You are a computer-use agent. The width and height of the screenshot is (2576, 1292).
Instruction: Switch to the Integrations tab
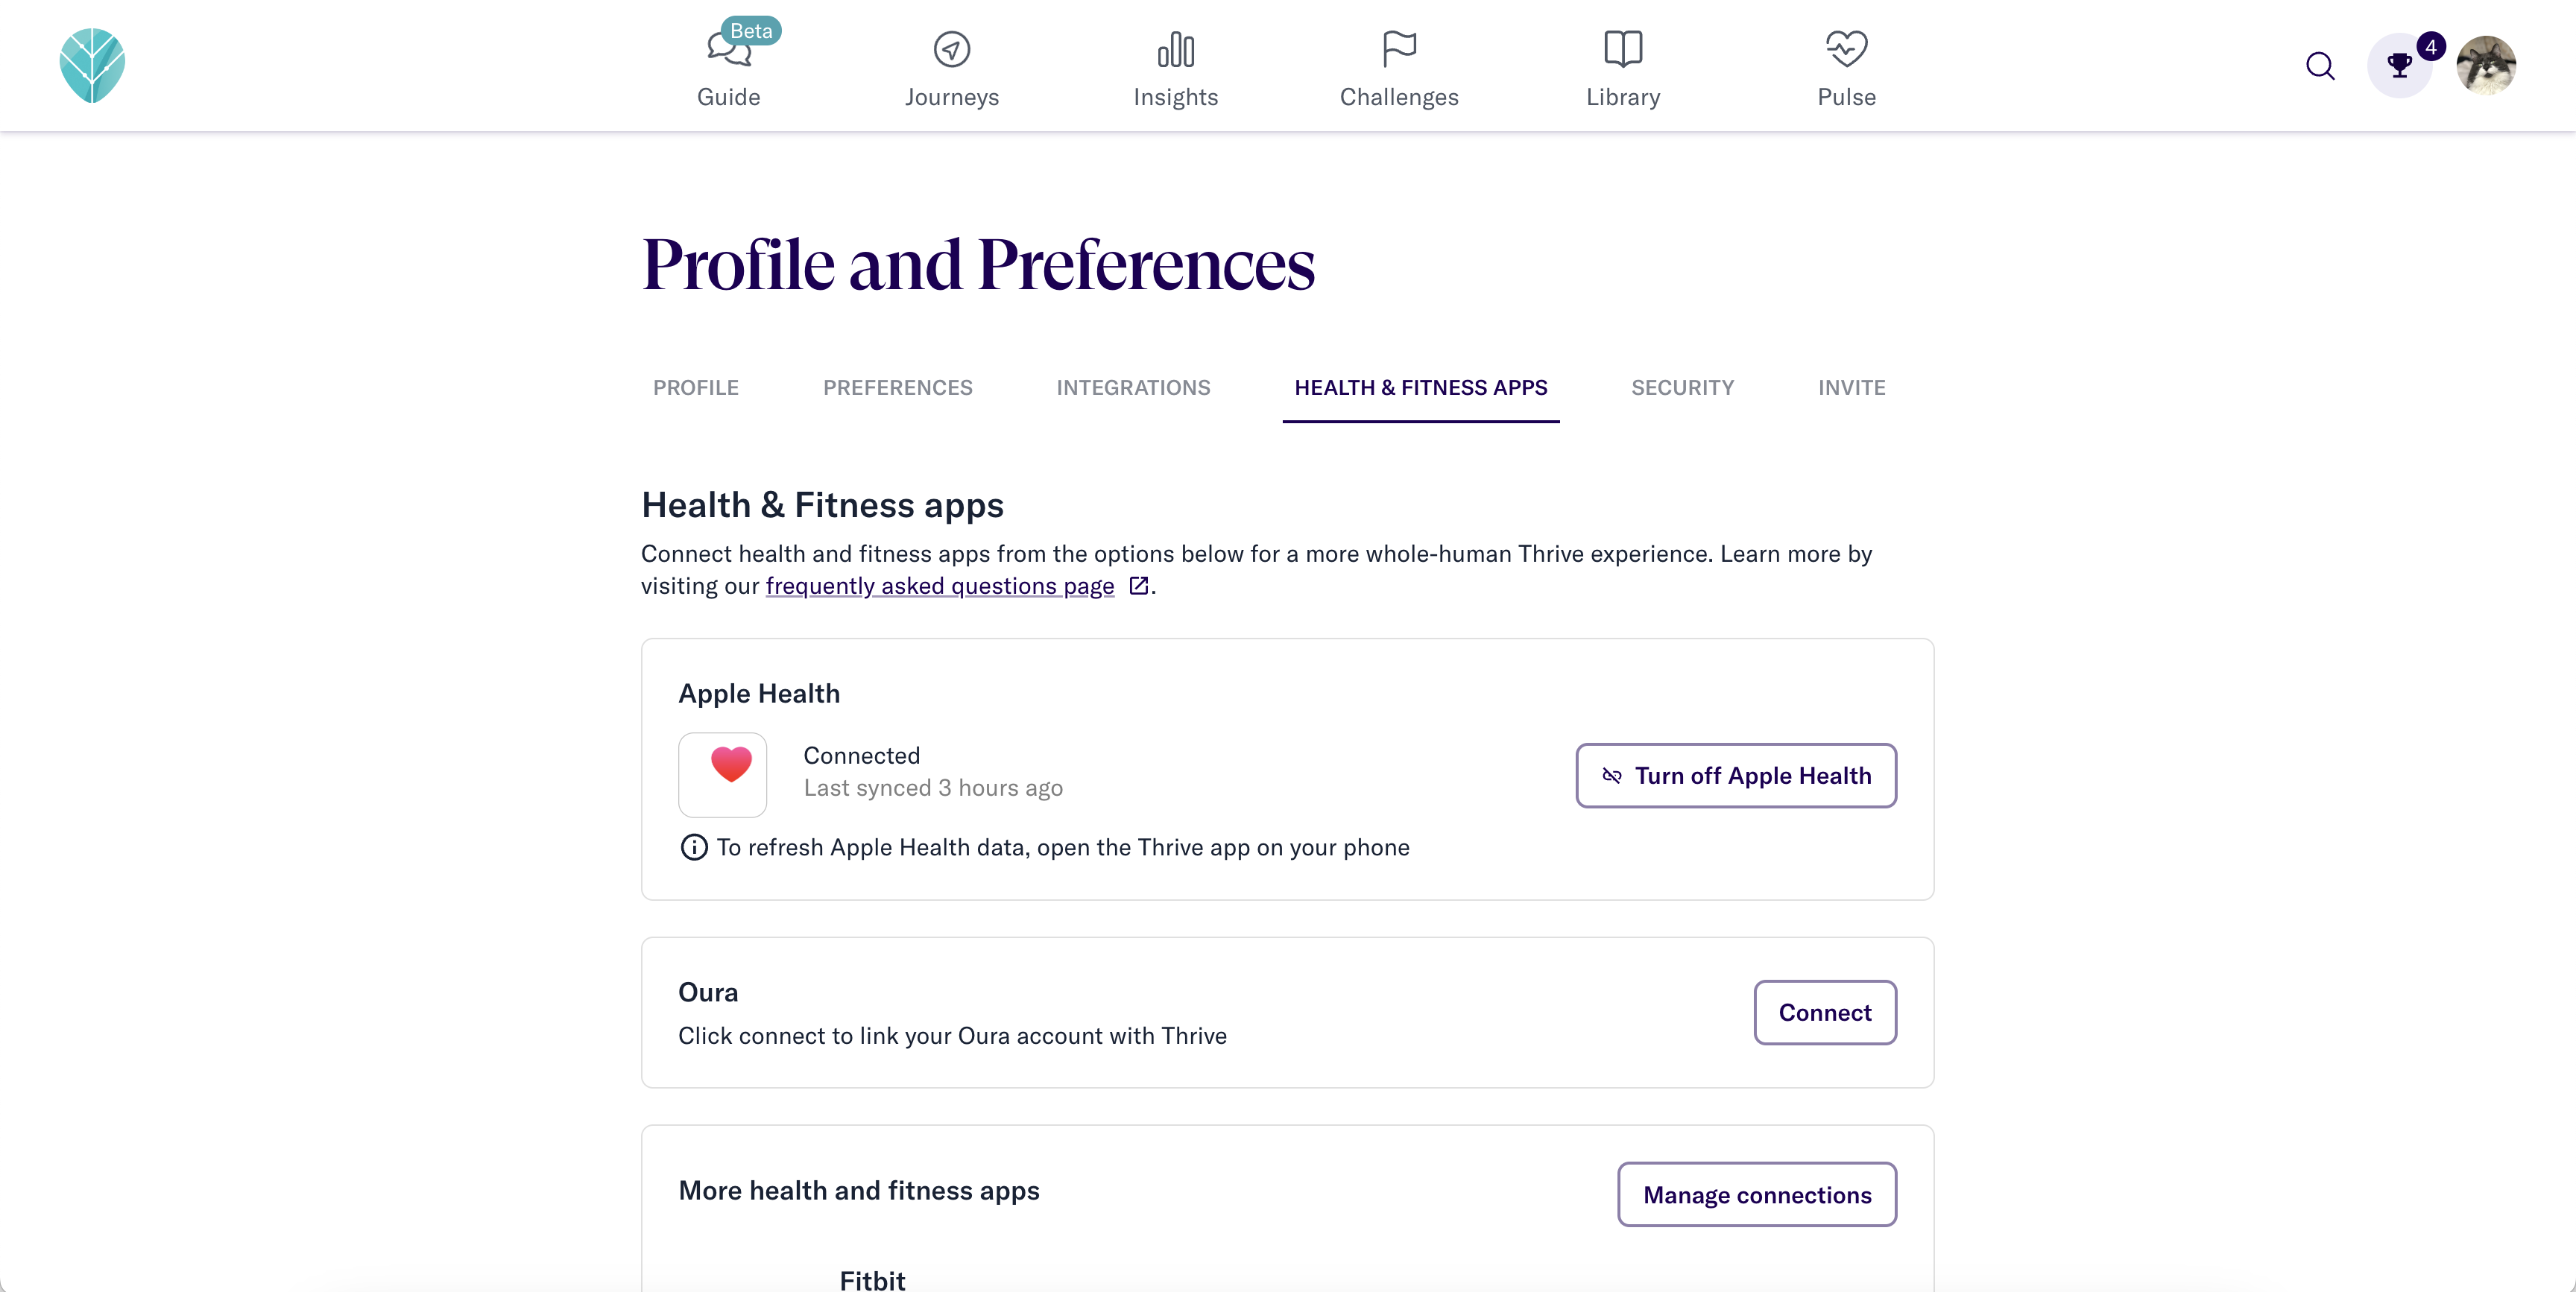coord(1133,387)
